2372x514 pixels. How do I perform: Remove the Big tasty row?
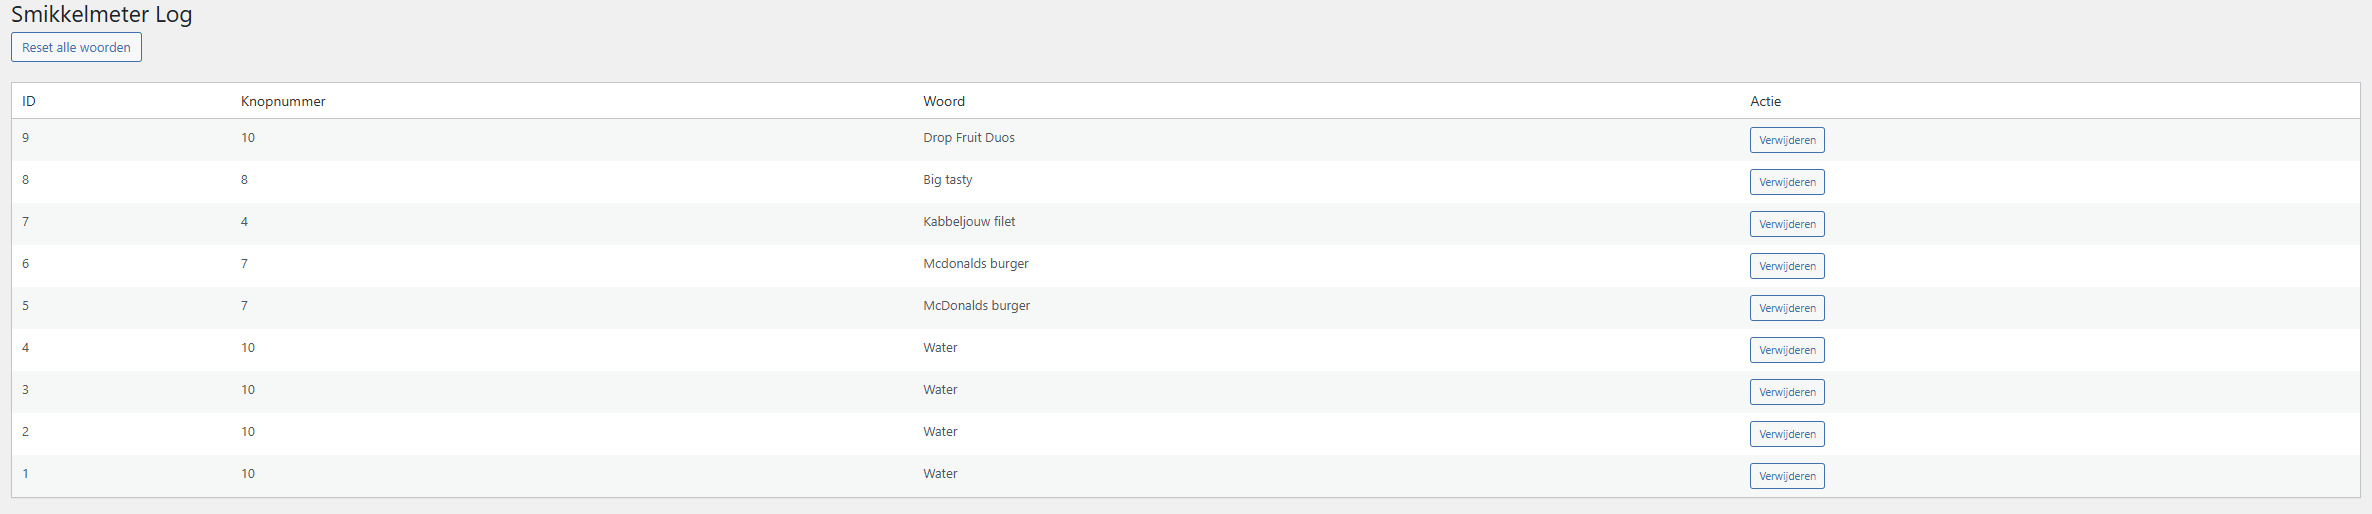(x=1786, y=182)
